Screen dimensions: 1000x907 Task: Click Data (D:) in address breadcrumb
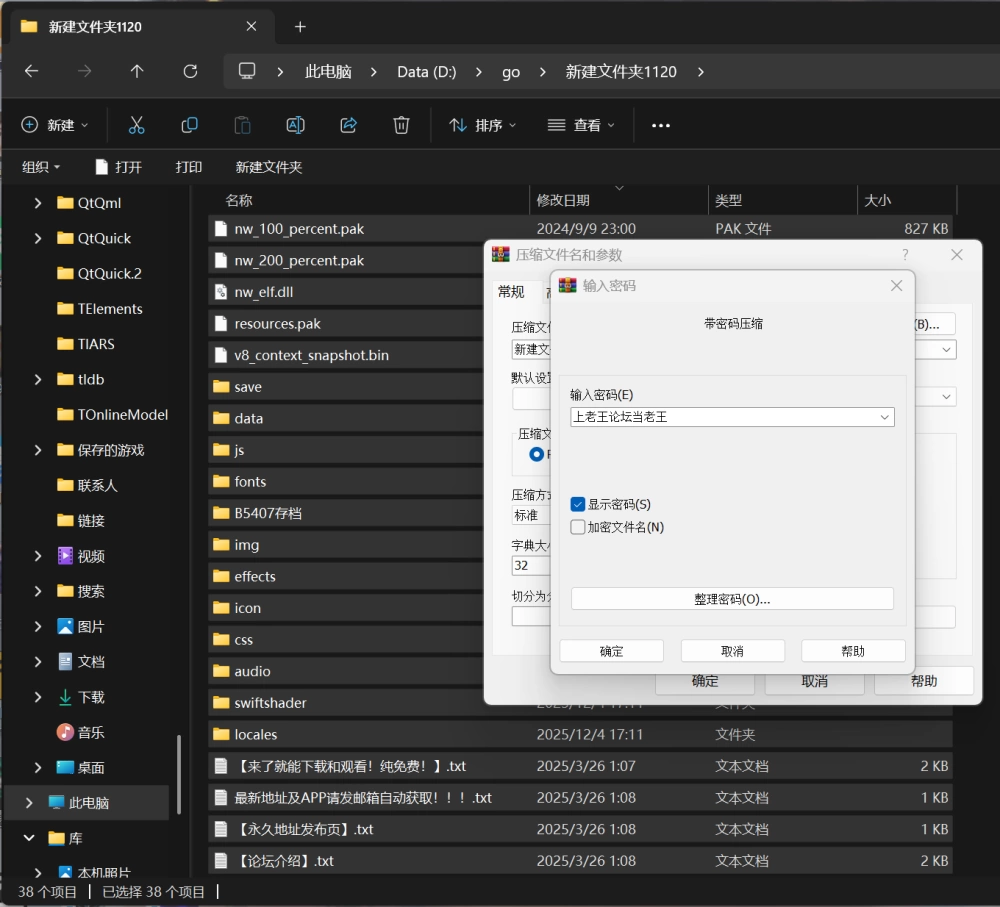pos(427,71)
